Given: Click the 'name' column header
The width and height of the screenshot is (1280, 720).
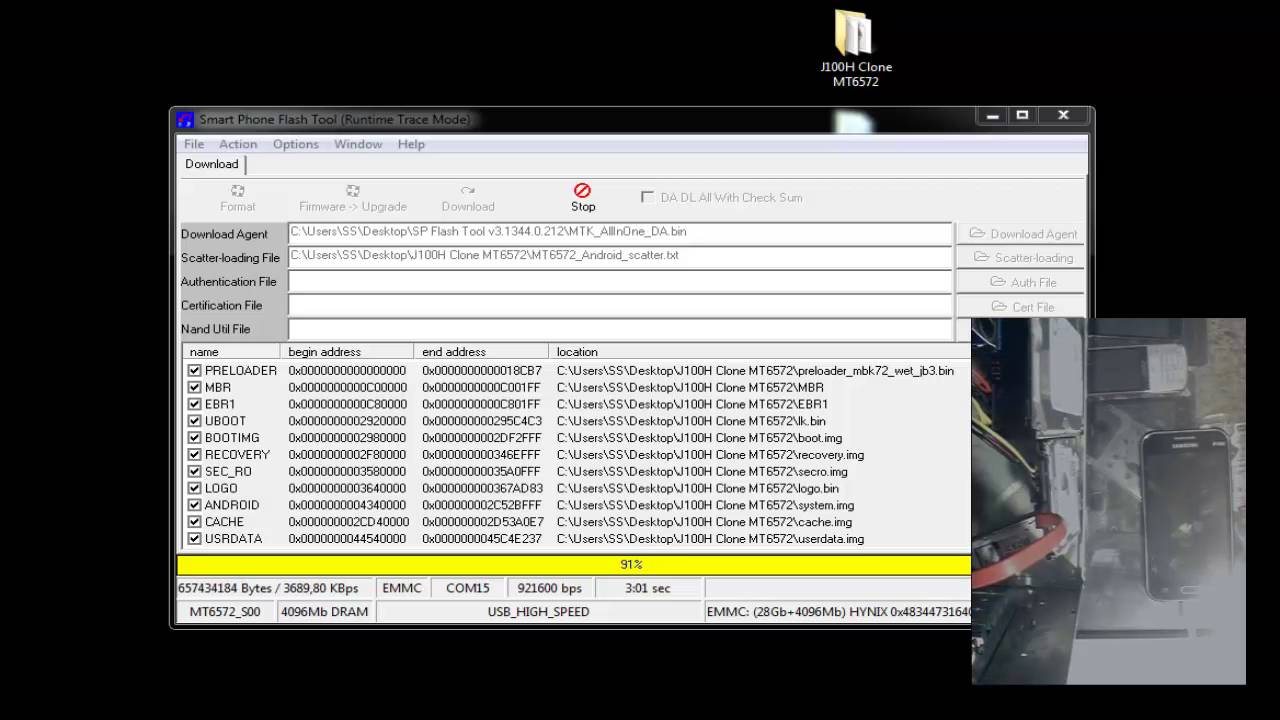Looking at the screenshot, I should pyautogui.click(x=231, y=352).
